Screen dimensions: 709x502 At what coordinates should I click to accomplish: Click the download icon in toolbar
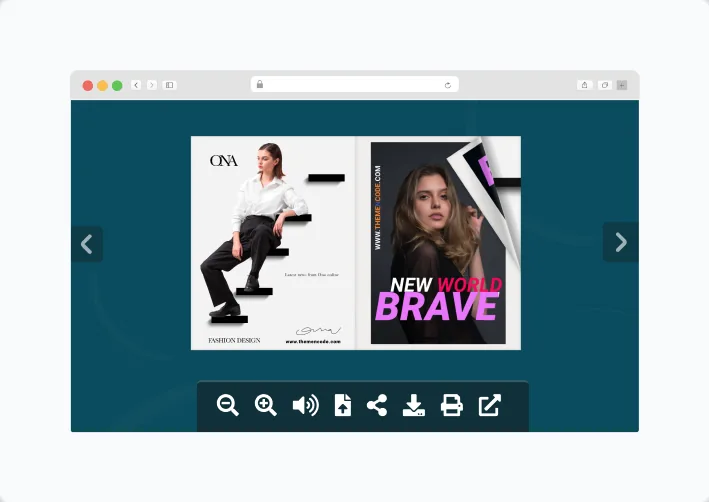414,405
